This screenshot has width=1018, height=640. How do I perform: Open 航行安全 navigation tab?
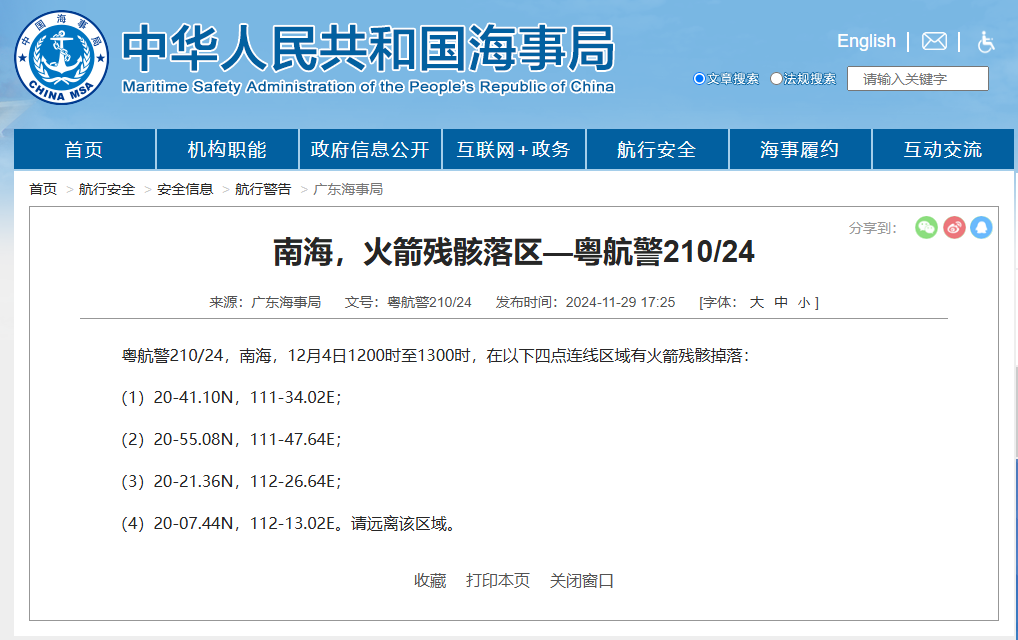click(x=657, y=149)
